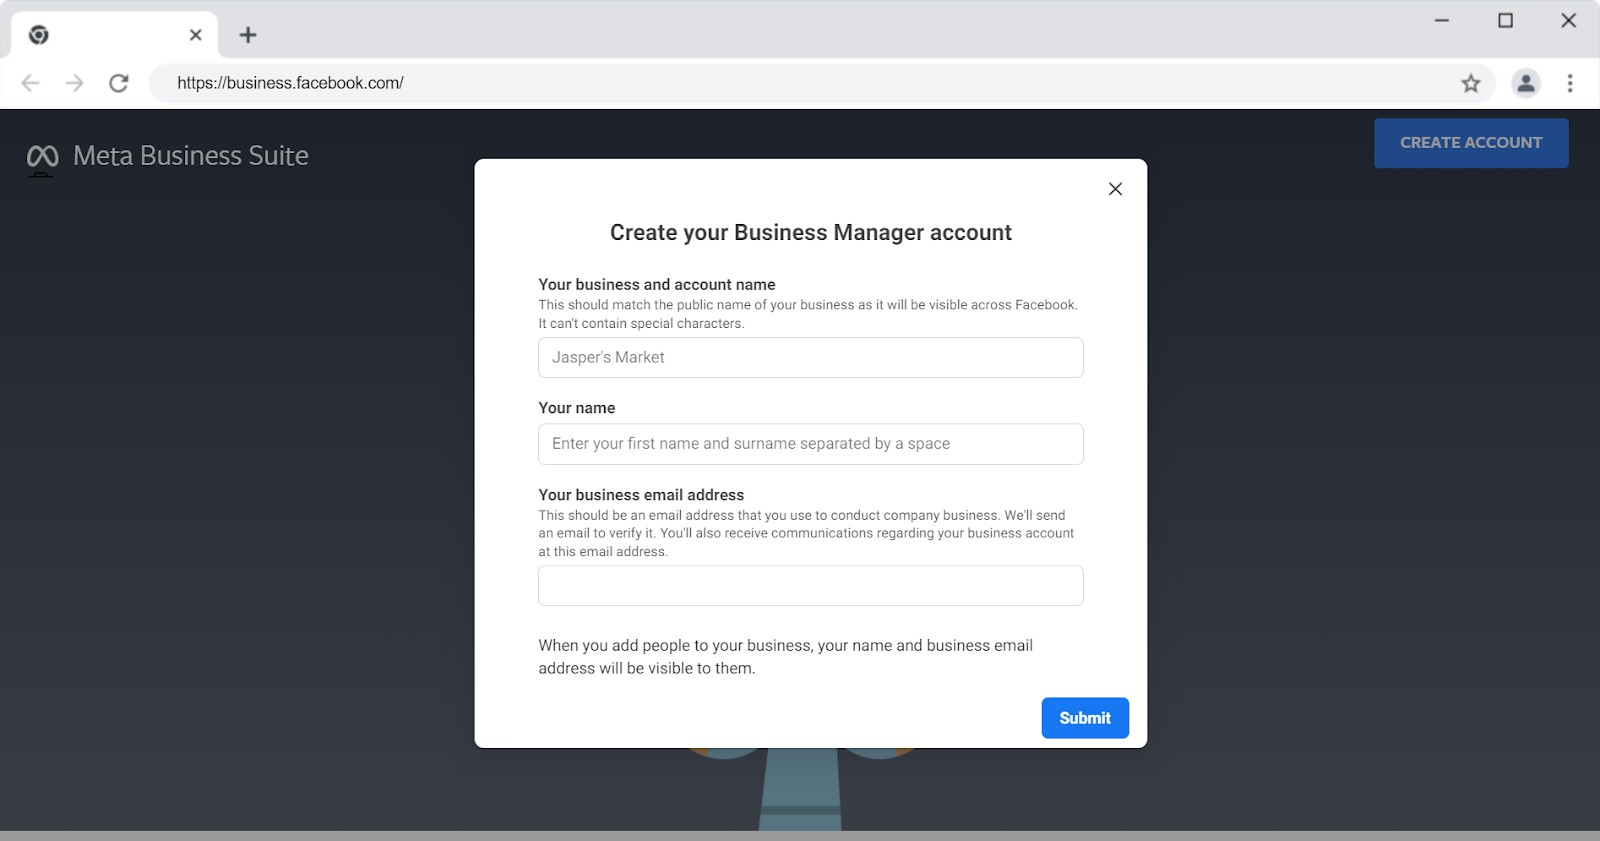Focus the Your name input field
This screenshot has height=841, width=1600.
[811, 444]
